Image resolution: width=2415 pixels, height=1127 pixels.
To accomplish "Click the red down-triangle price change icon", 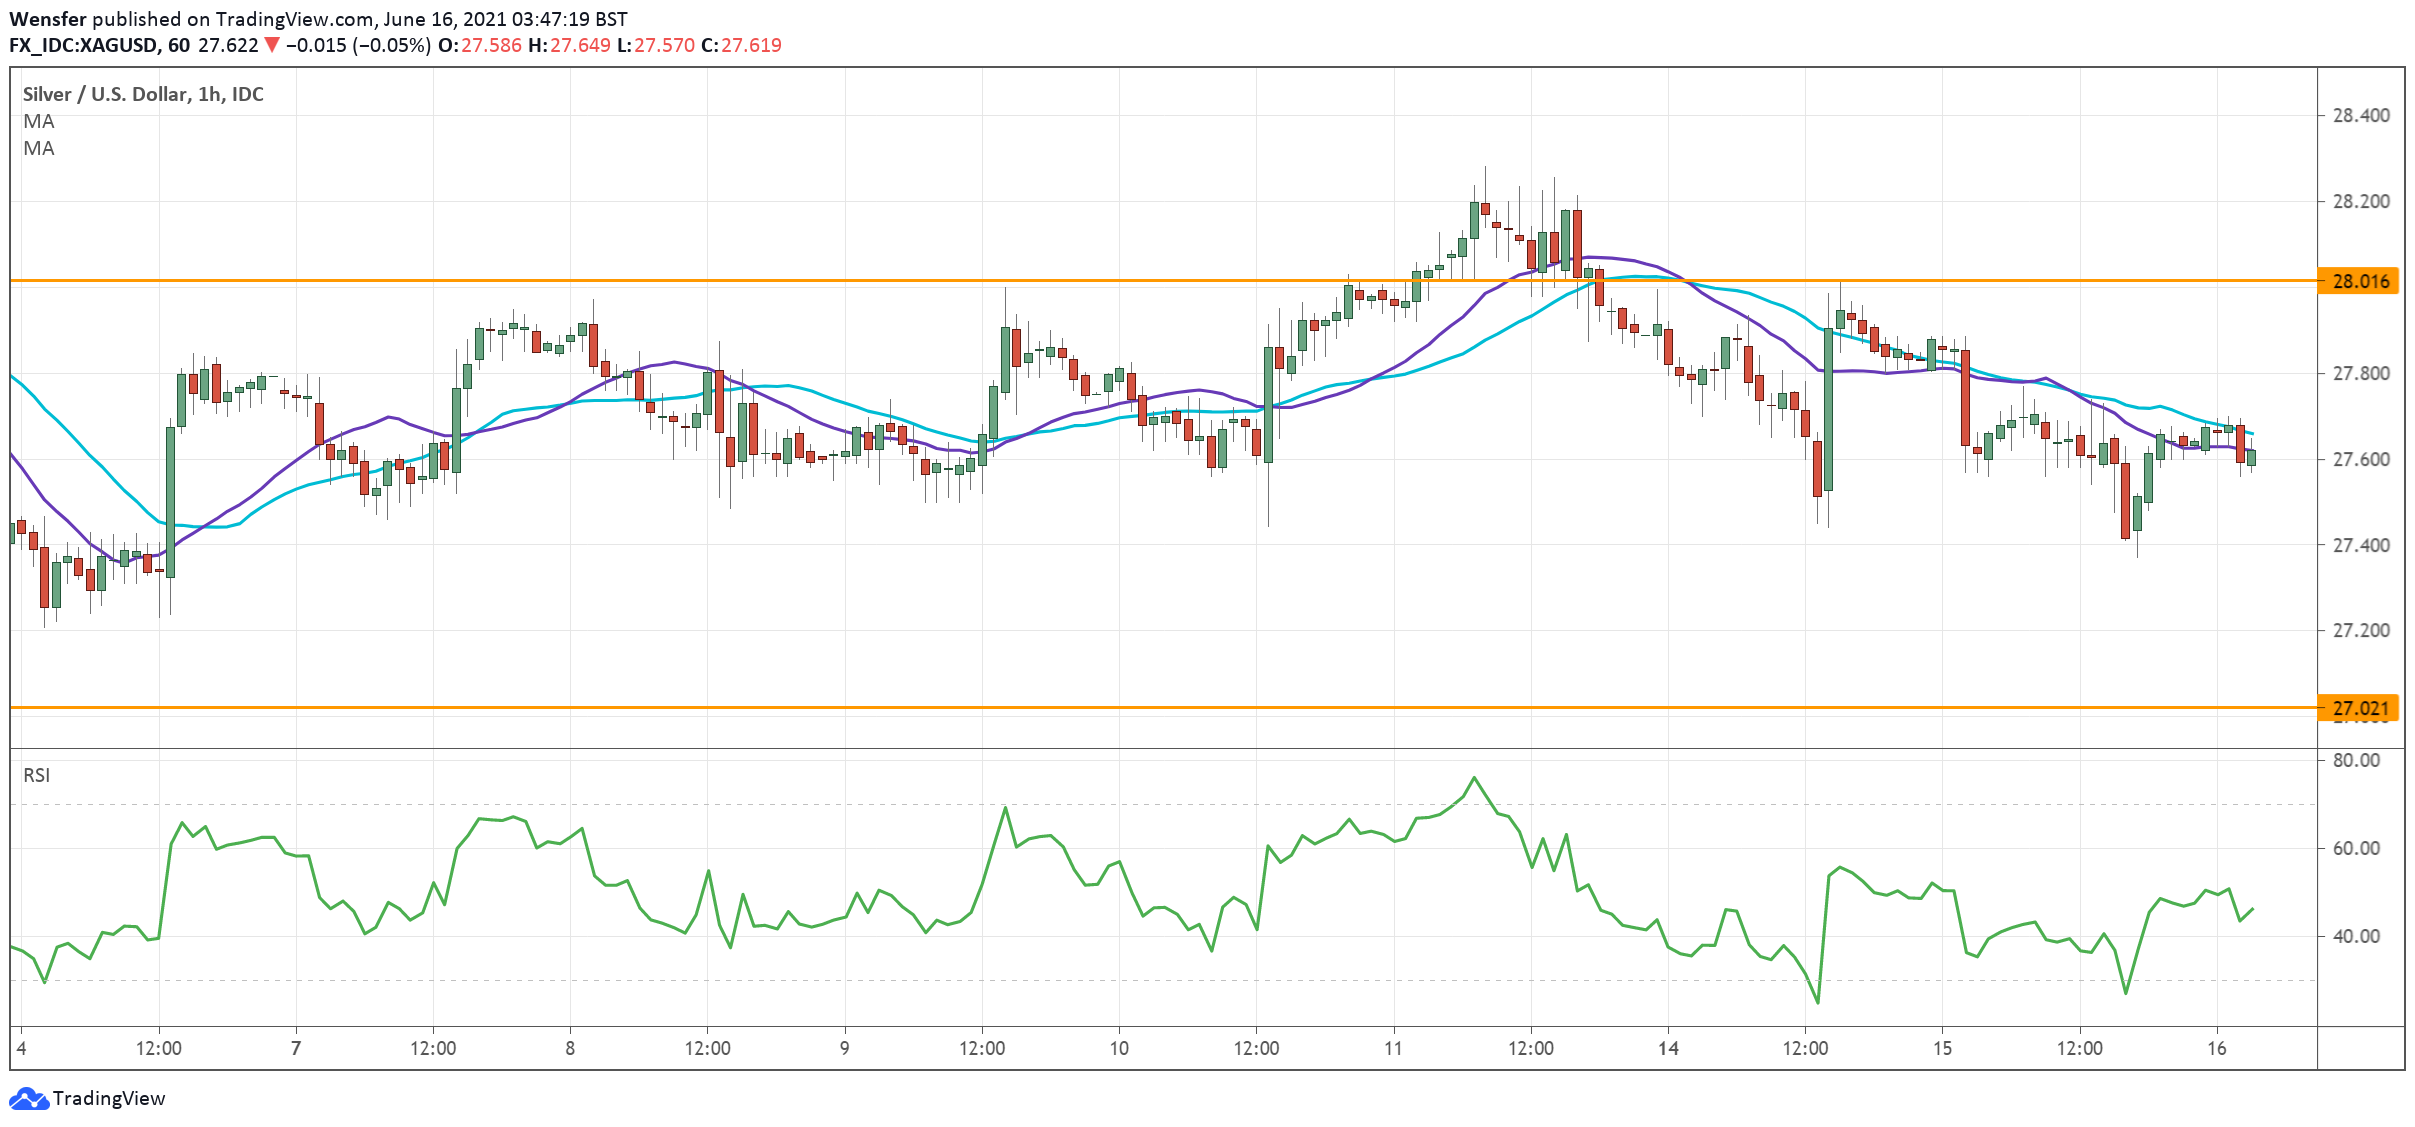I will [x=271, y=45].
